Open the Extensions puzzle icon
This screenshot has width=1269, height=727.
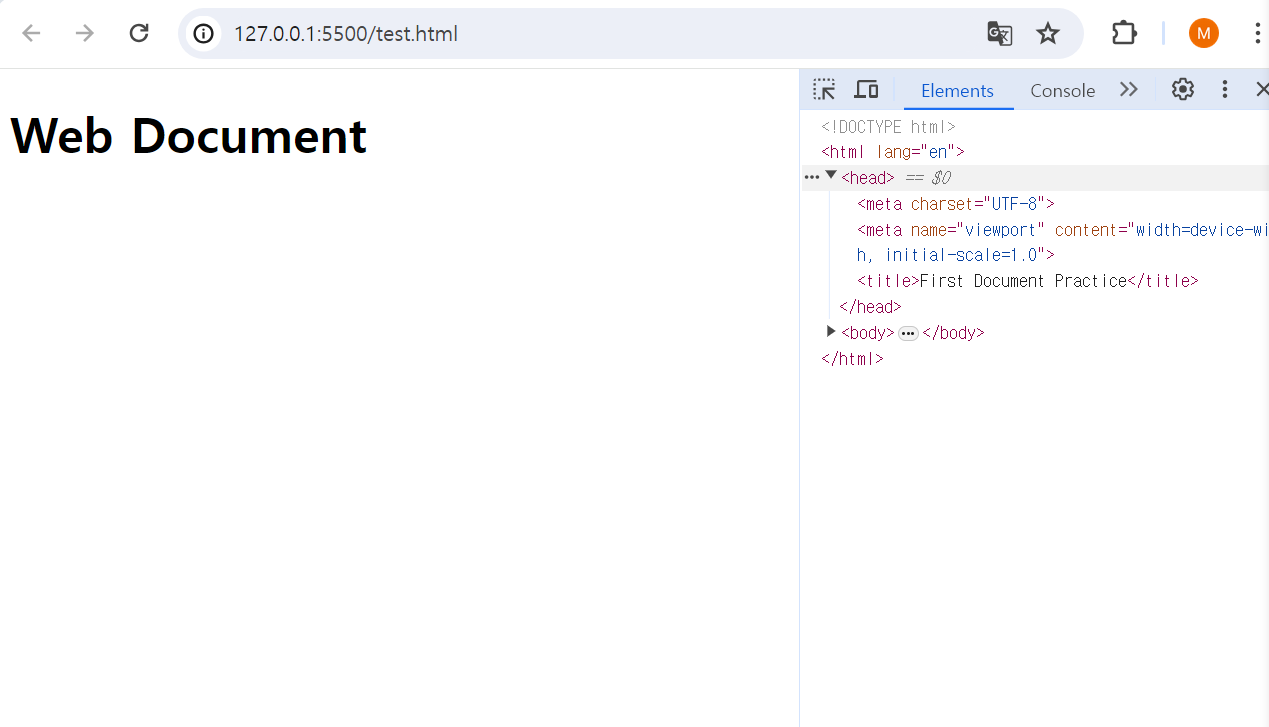click(x=1124, y=34)
